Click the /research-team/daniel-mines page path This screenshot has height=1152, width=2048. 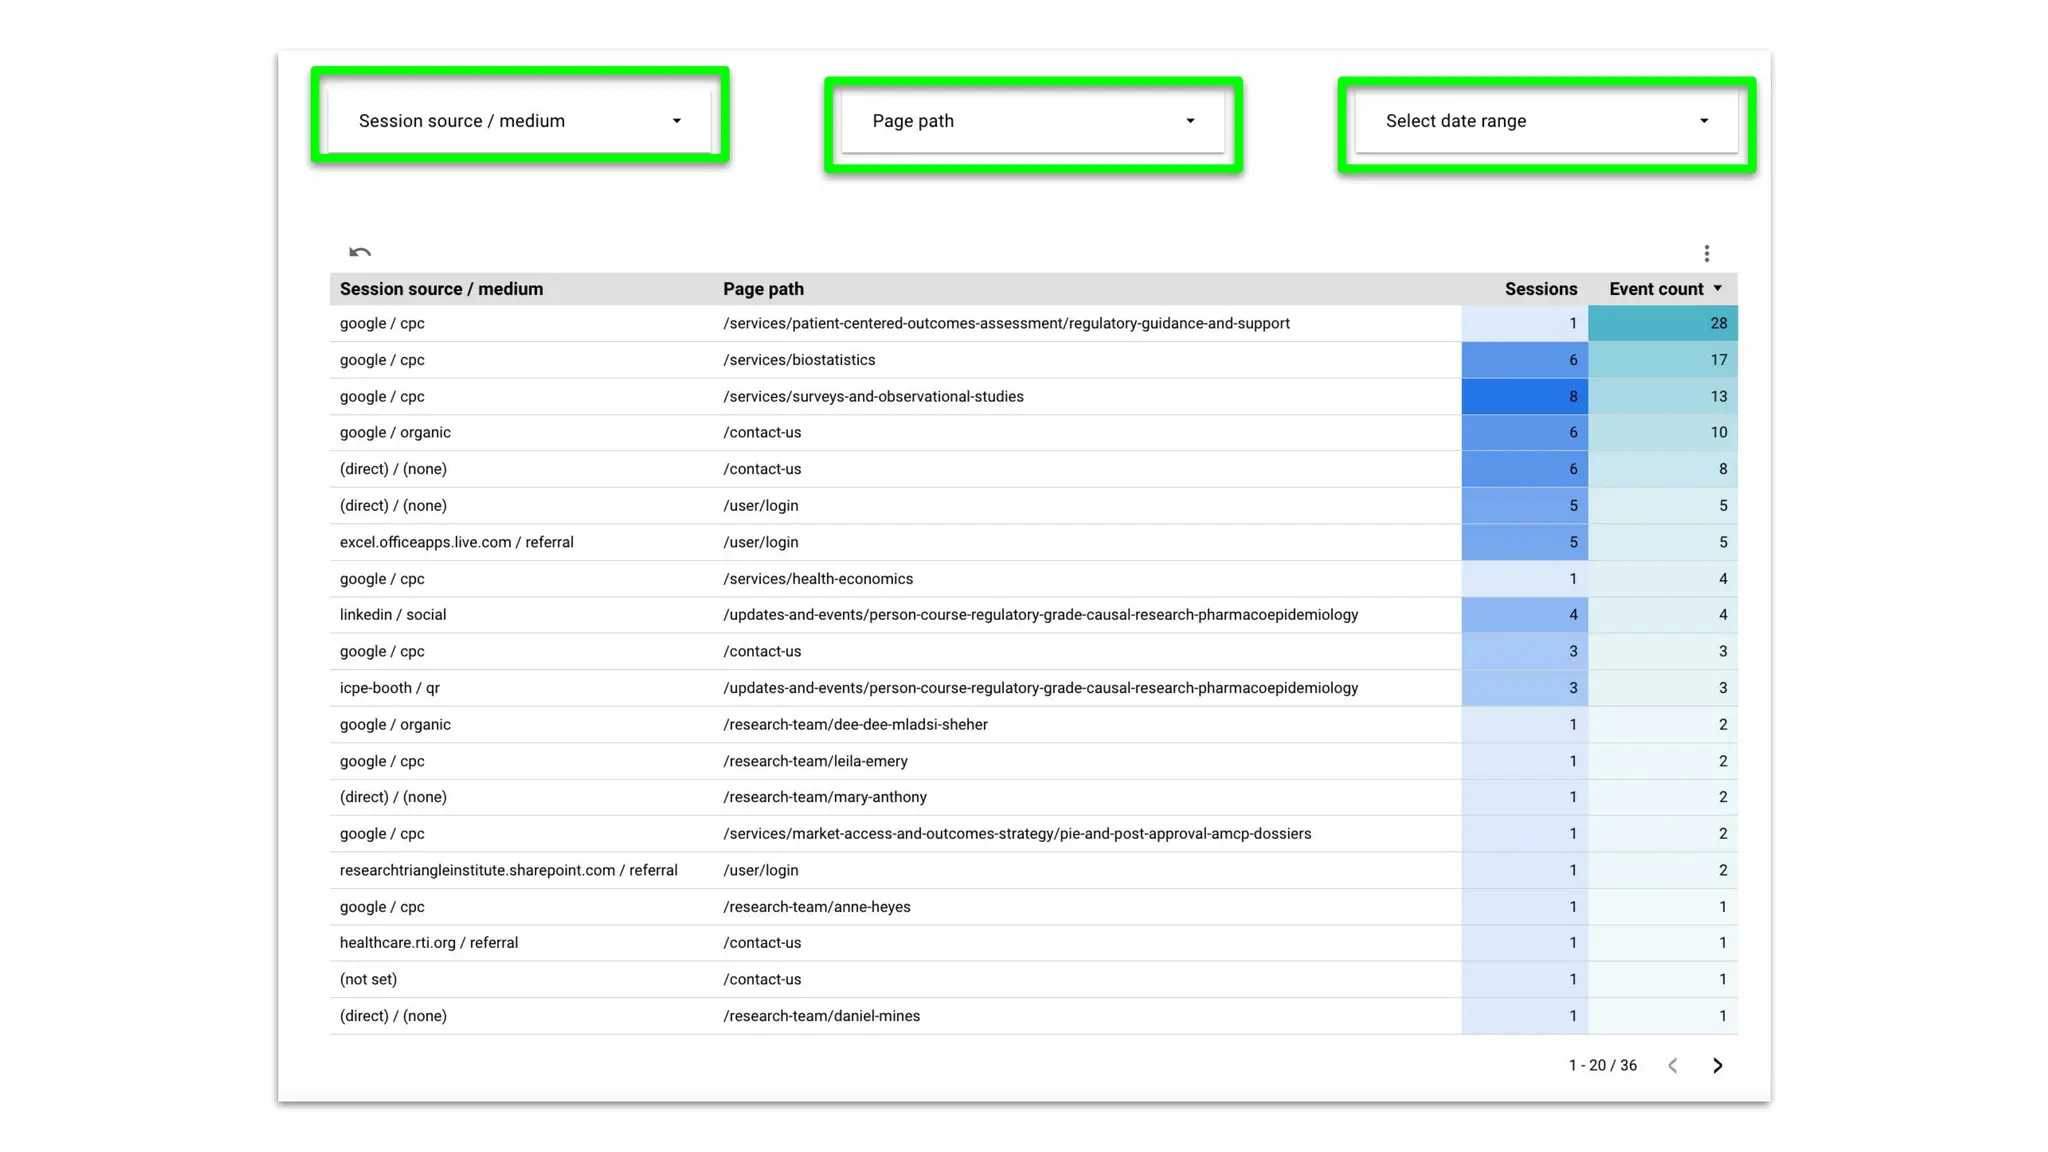pyautogui.click(x=821, y=1016)
